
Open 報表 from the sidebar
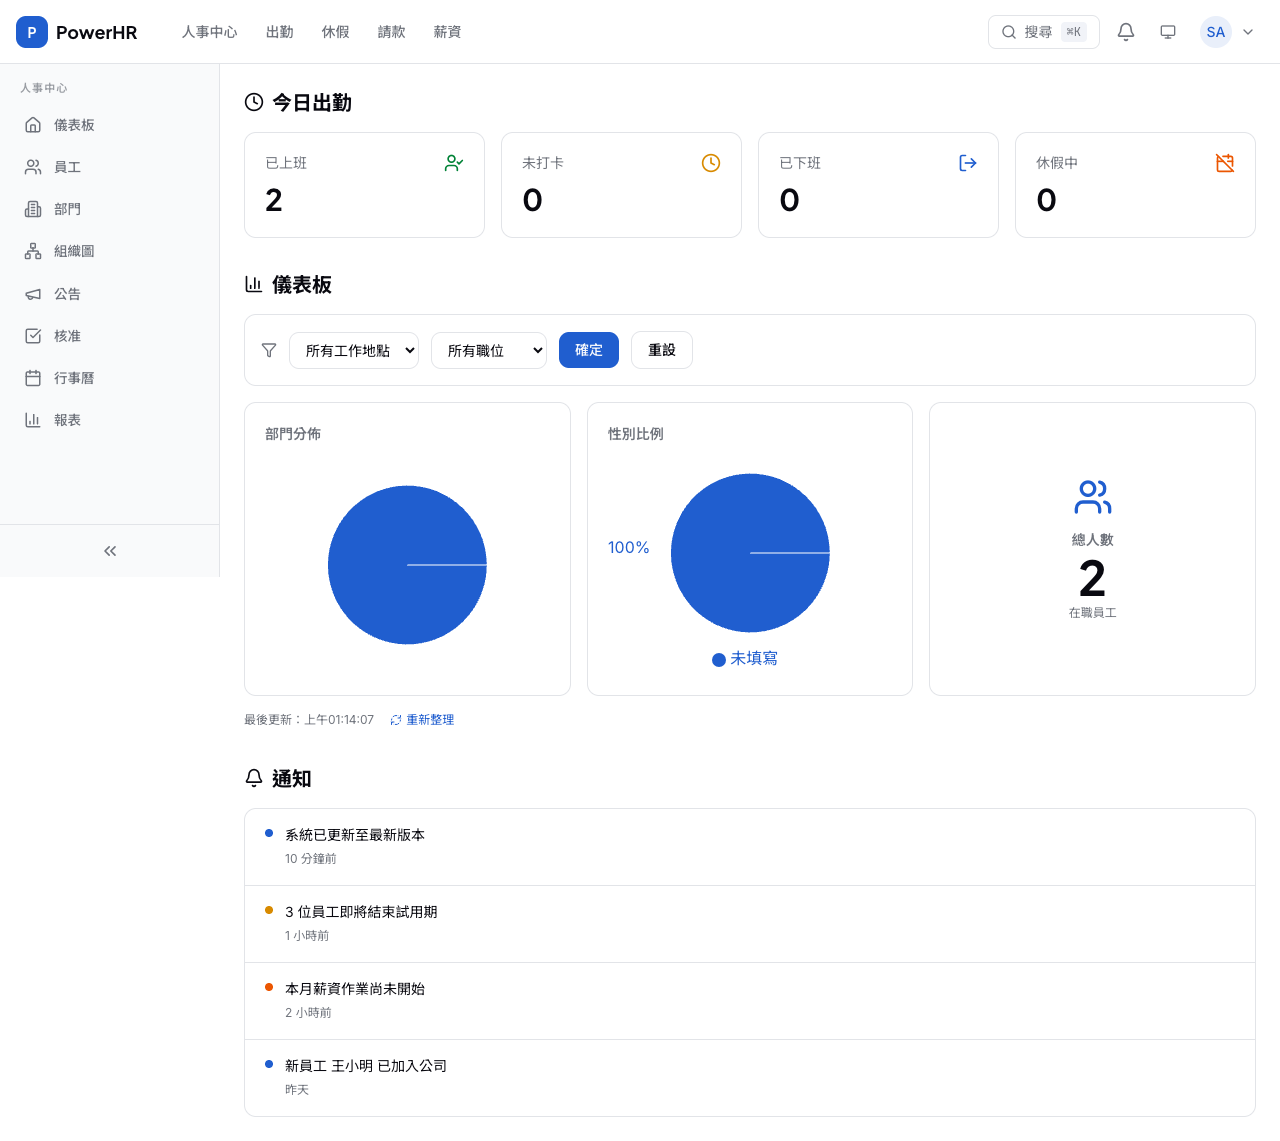[67, 419]
